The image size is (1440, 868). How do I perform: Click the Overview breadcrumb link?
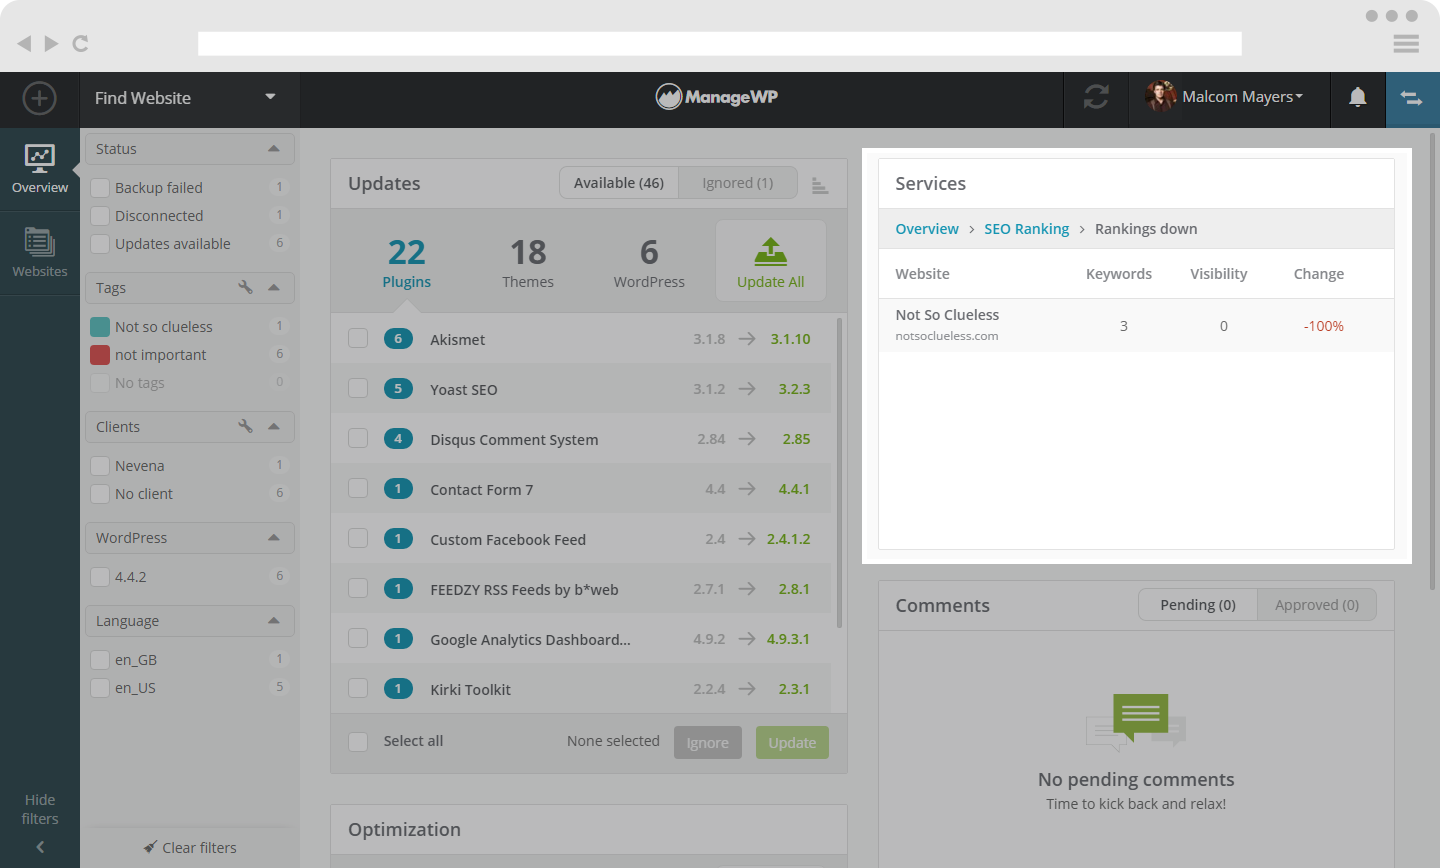(927, 229)
